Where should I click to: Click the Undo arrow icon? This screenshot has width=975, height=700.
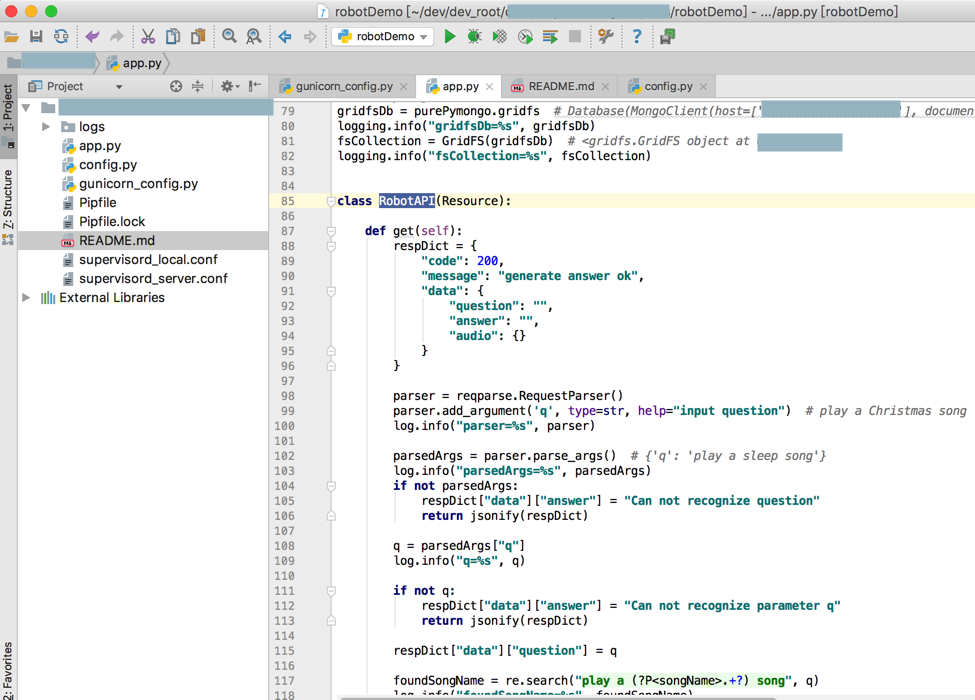92,37
